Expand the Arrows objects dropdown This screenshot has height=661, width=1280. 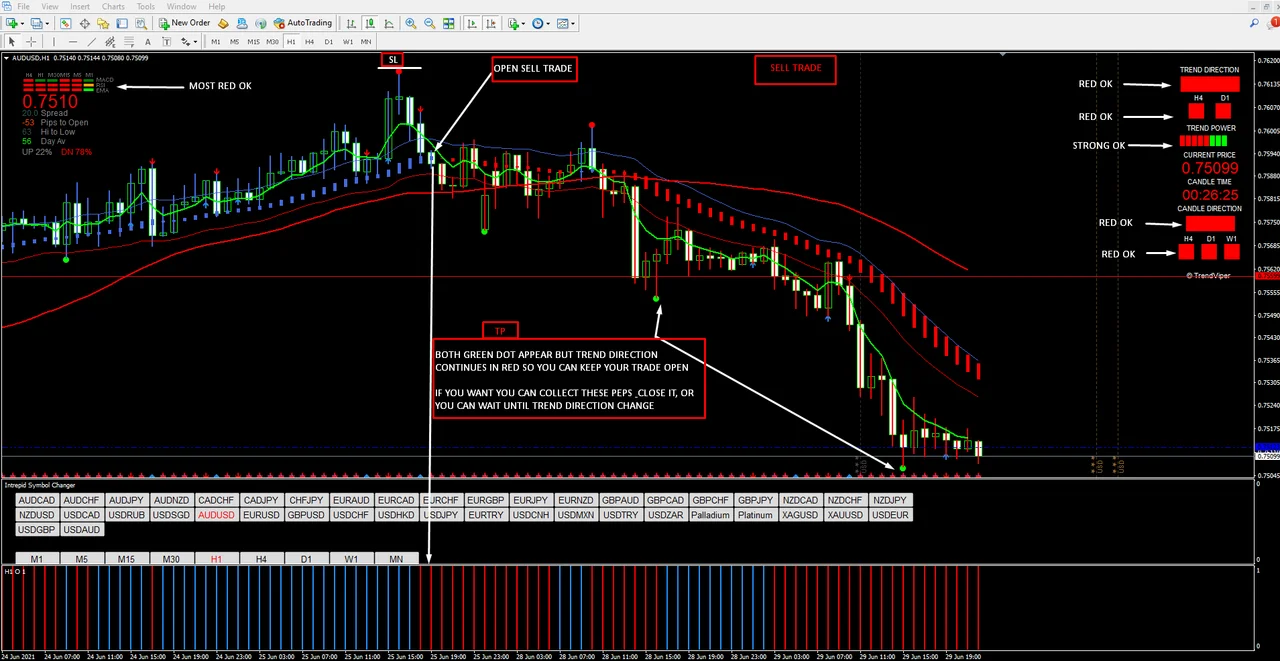point(195,42)
